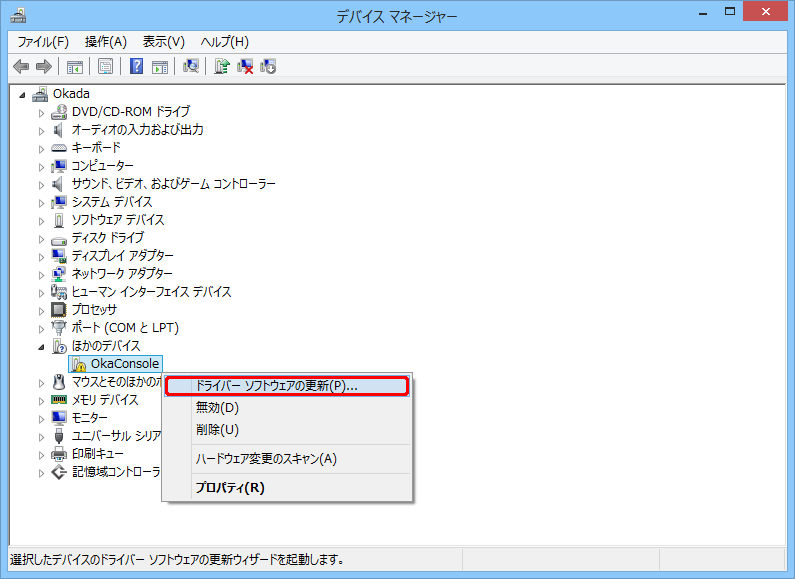Click the disk drive icon beside ディスク ドライブ
This screenshot has height=579, width=795.
[59, 239]
